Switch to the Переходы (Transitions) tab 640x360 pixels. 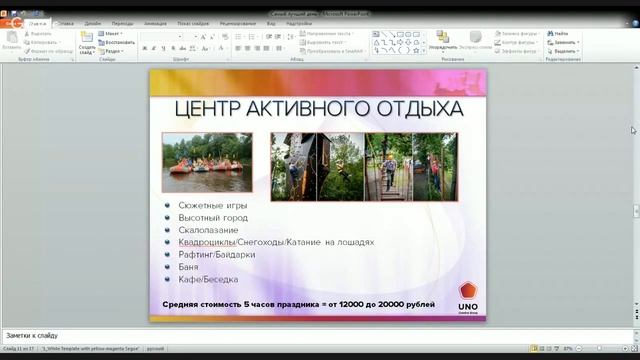[122, 24]
